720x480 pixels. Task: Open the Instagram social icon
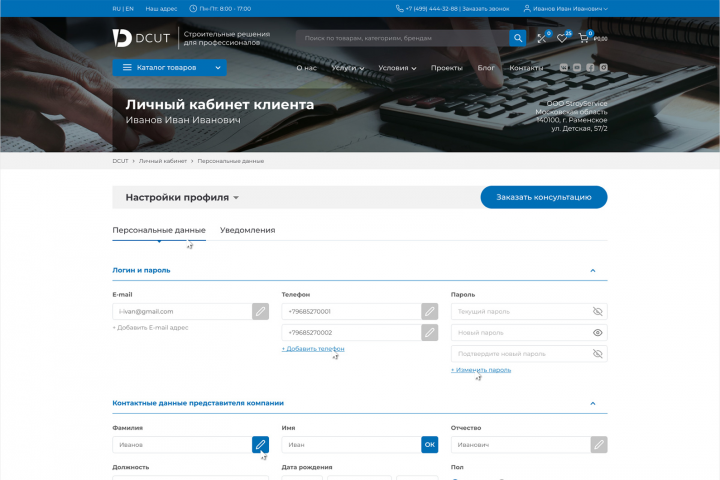click(603, 68)
